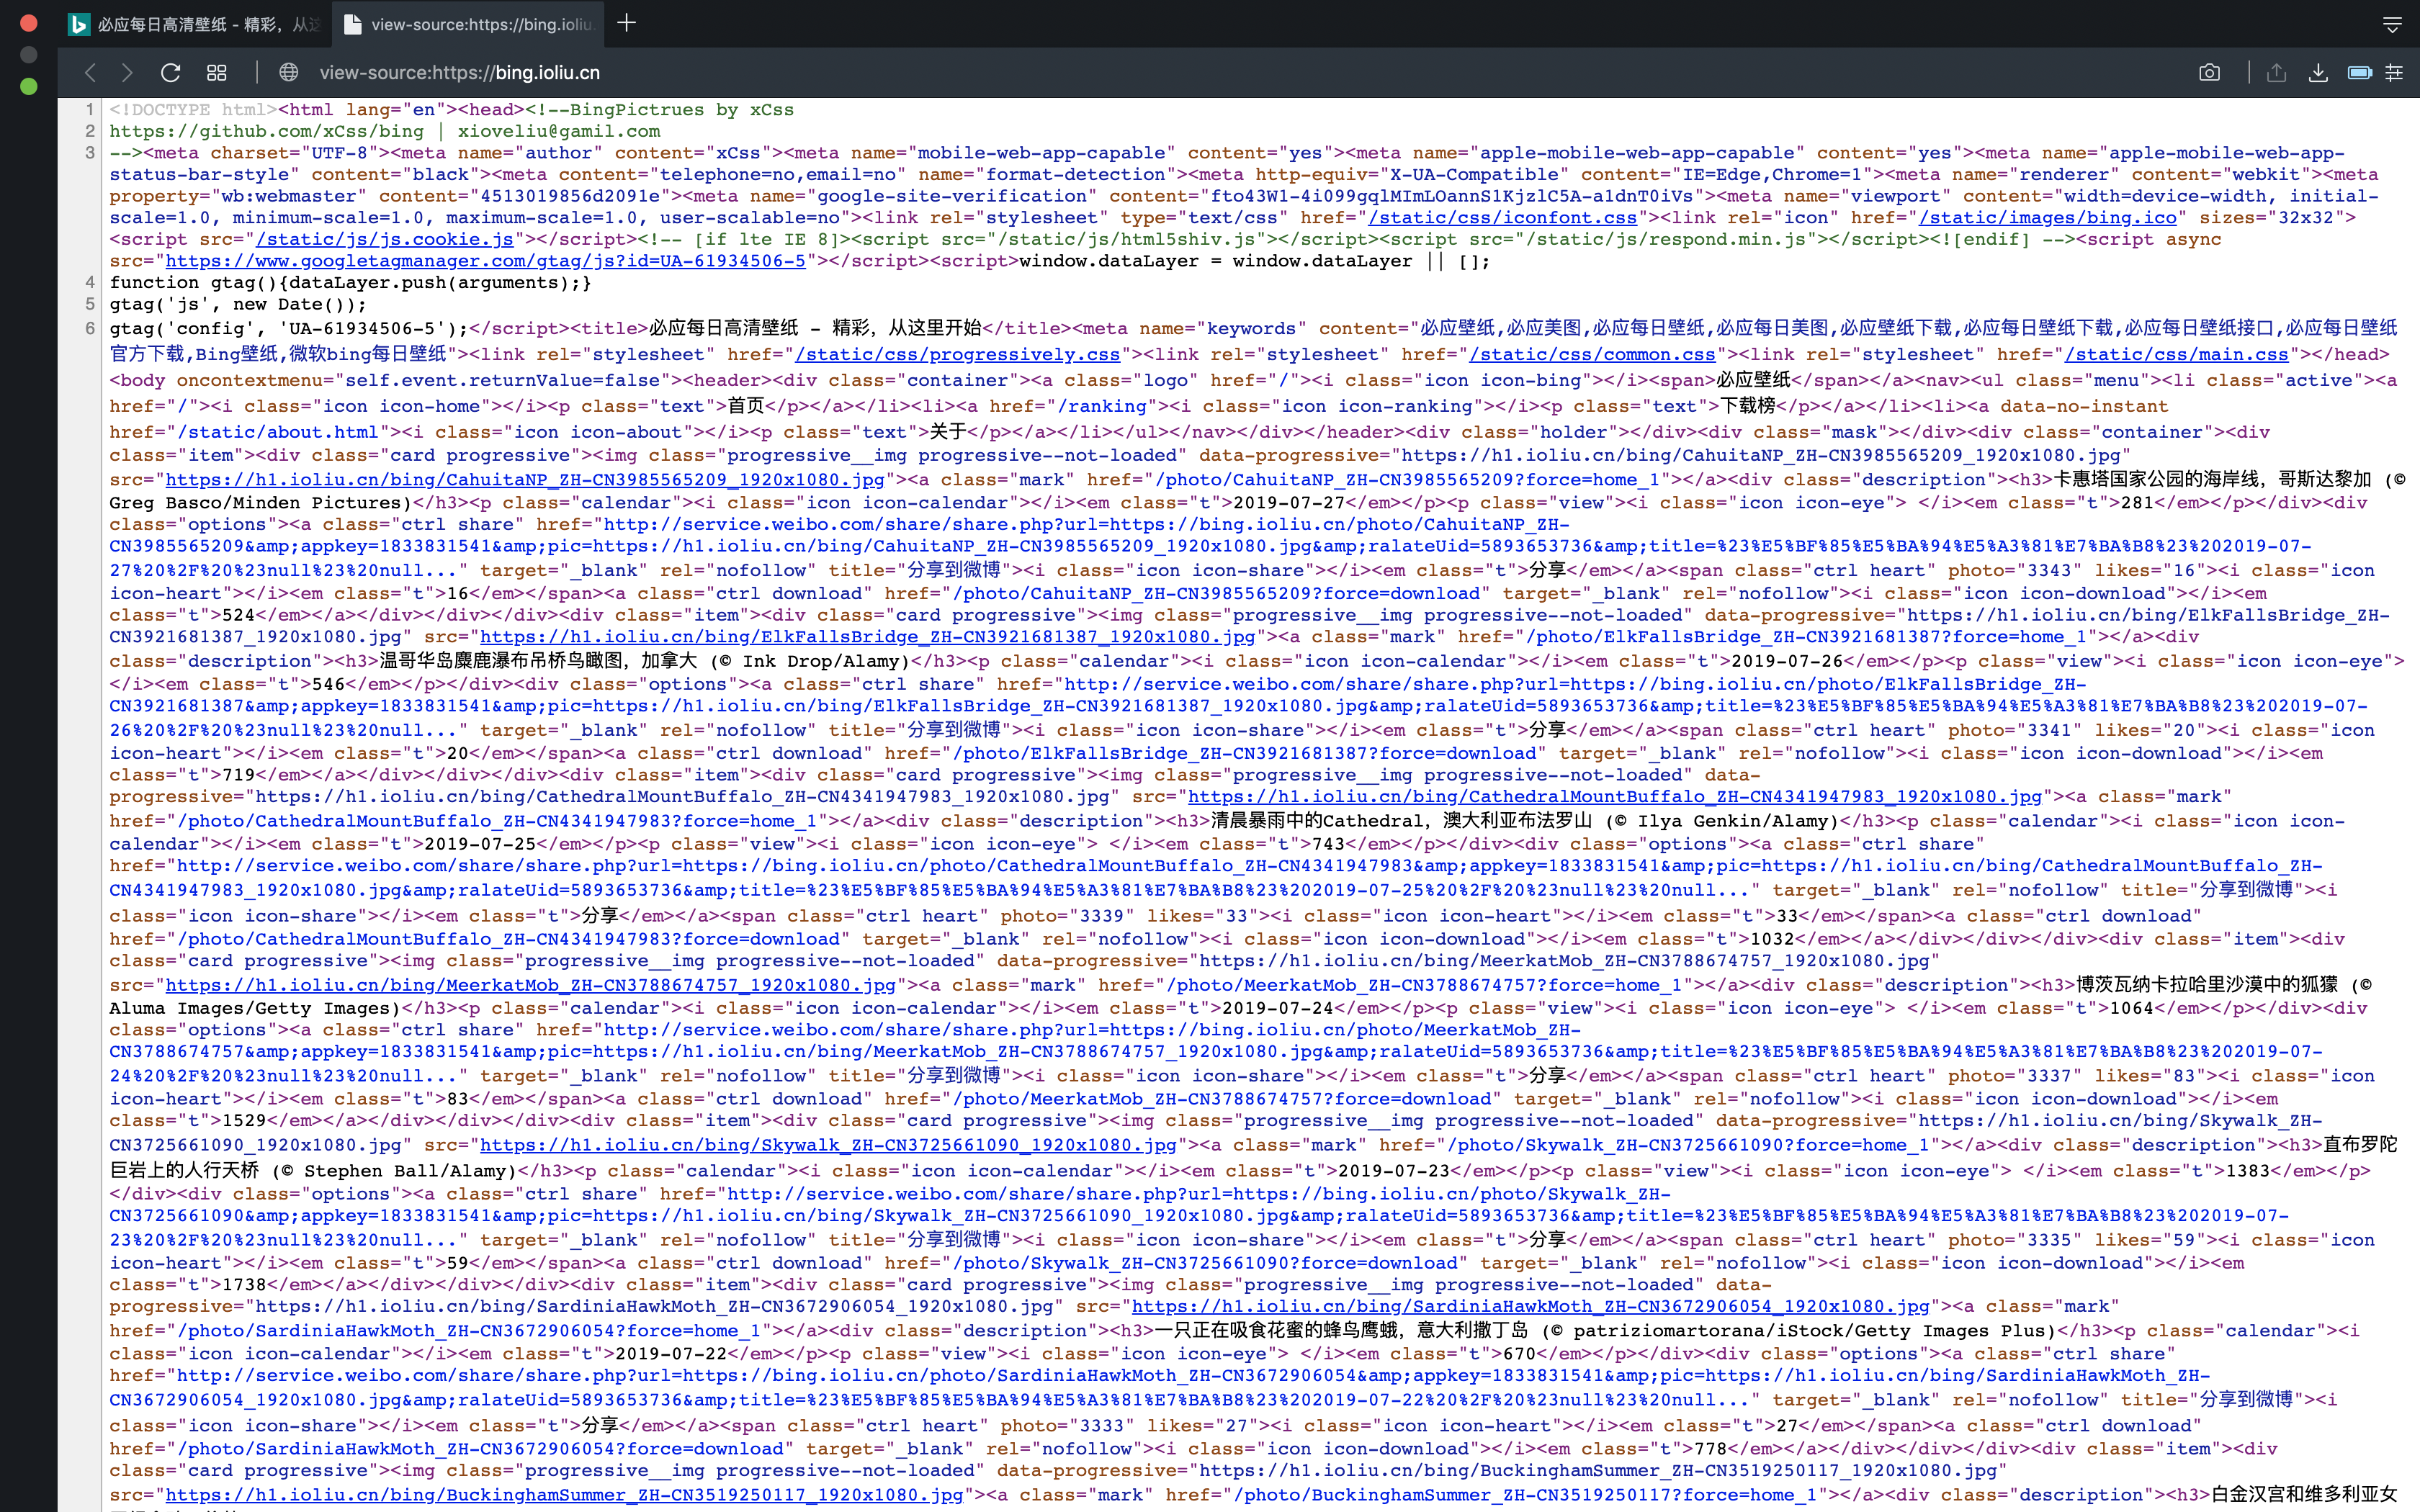Click the text 'https://github.com/xCss/bing'

click(x=266, y=131)
